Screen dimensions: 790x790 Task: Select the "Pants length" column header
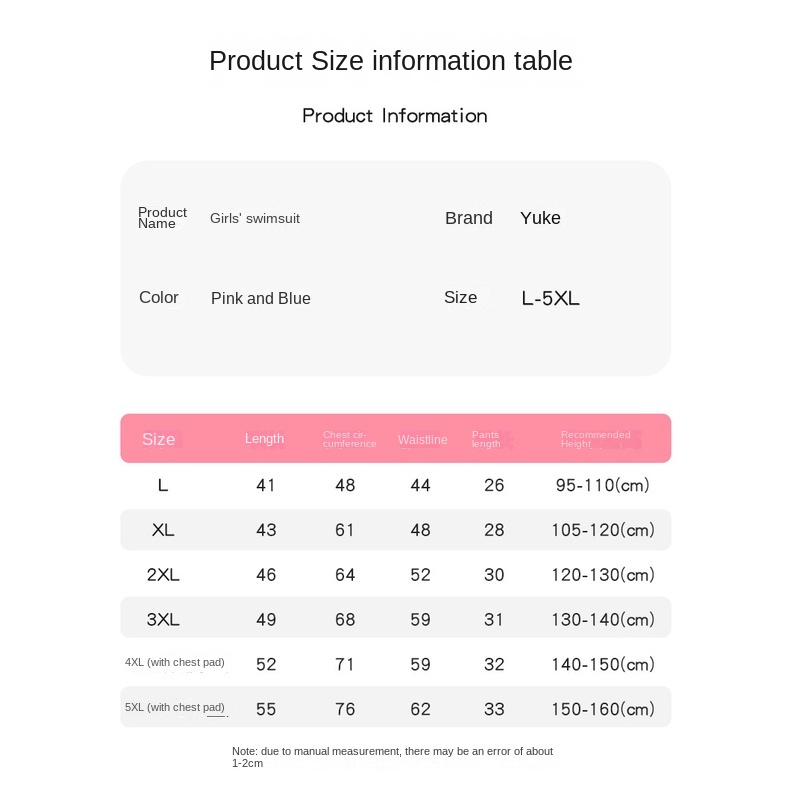pyautogui.click(x=486, y=439)
